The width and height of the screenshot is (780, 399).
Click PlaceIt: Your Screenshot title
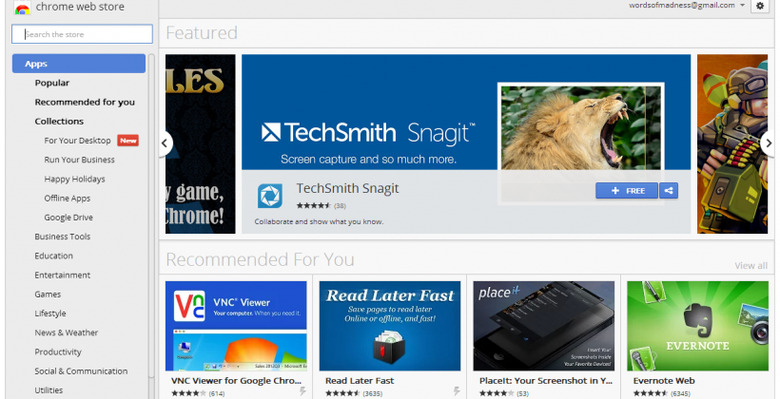pos(546,381)
